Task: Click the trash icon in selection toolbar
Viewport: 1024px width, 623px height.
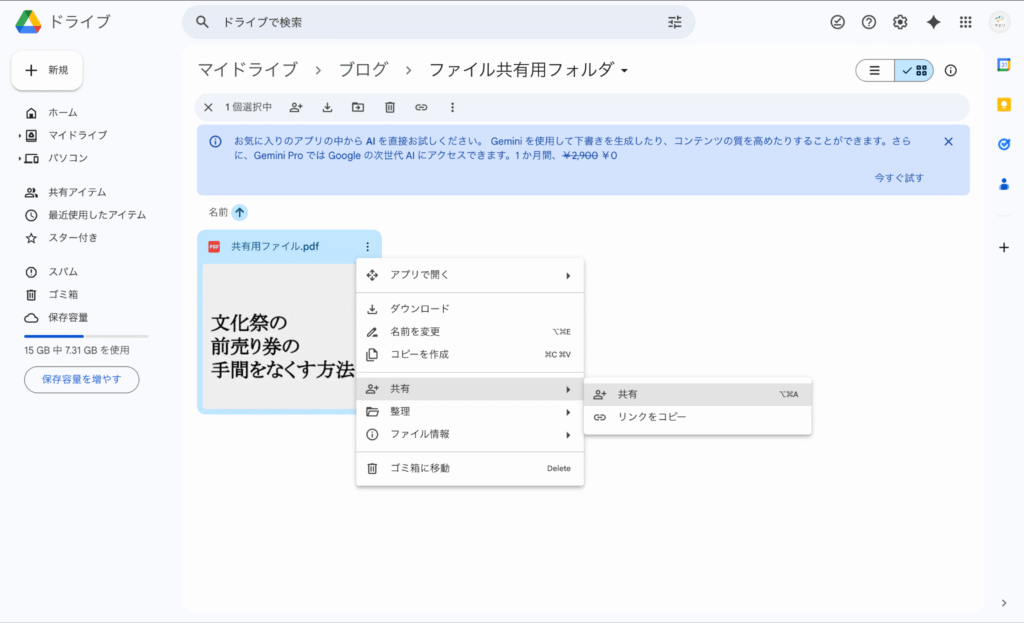Action: tap(390, 107)
